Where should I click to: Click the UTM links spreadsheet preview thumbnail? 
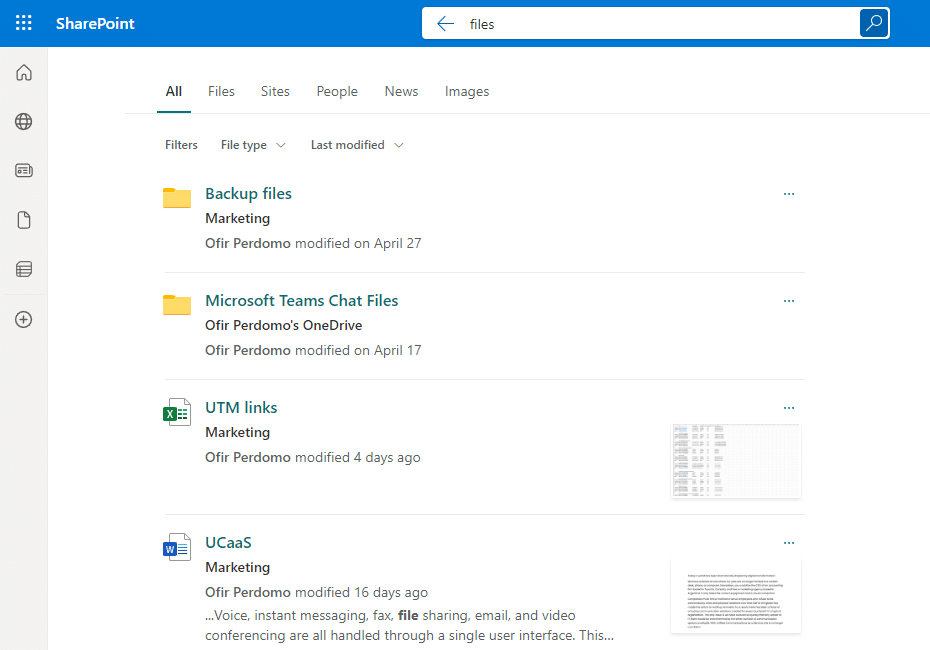pyautogui.click(x=736, y=461)
